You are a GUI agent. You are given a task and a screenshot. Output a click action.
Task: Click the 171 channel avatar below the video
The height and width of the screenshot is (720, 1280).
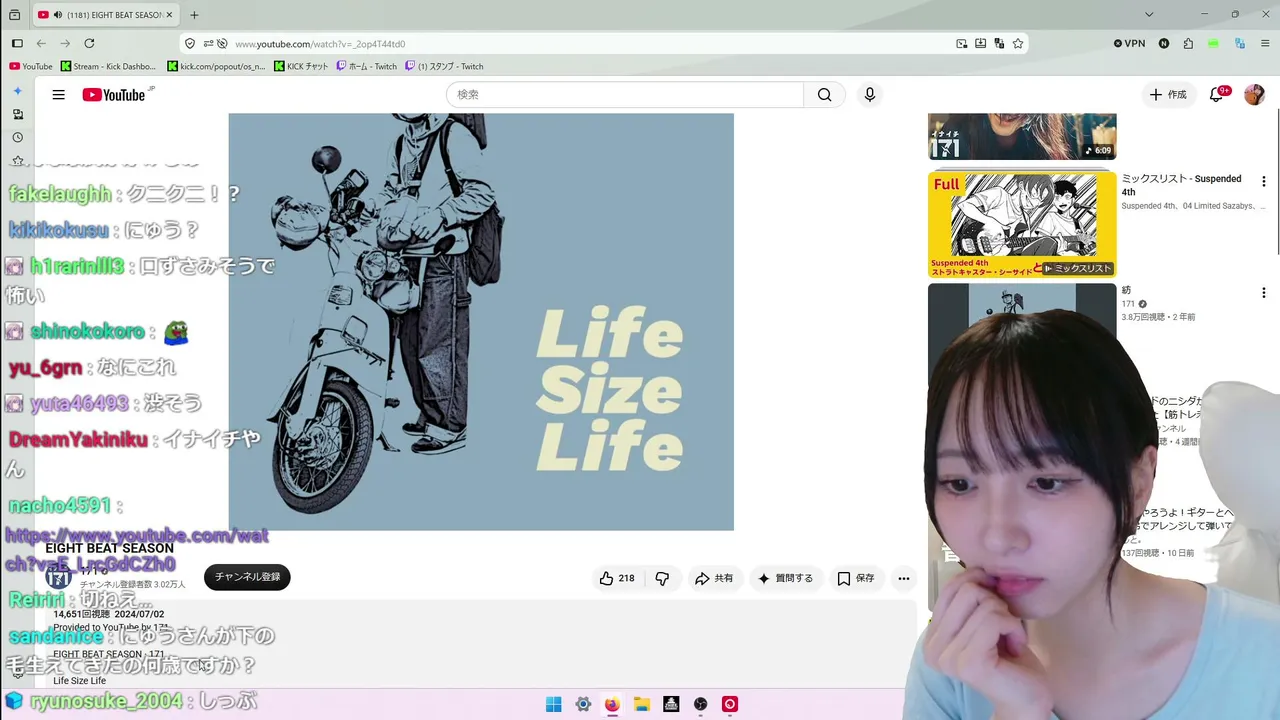coord(58,577)
